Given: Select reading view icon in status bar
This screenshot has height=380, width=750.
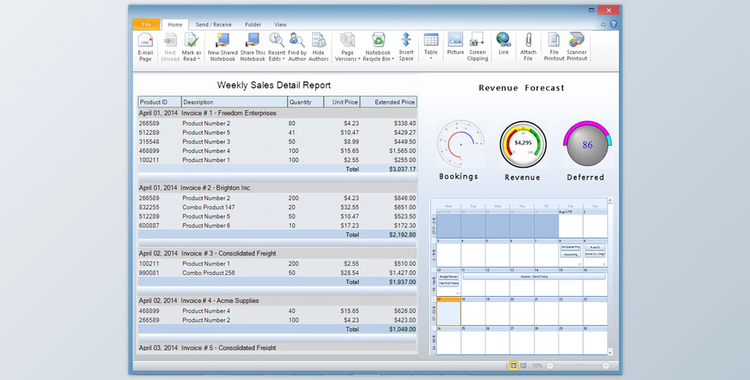Looking at the screenshot, I should click(523, 366).
